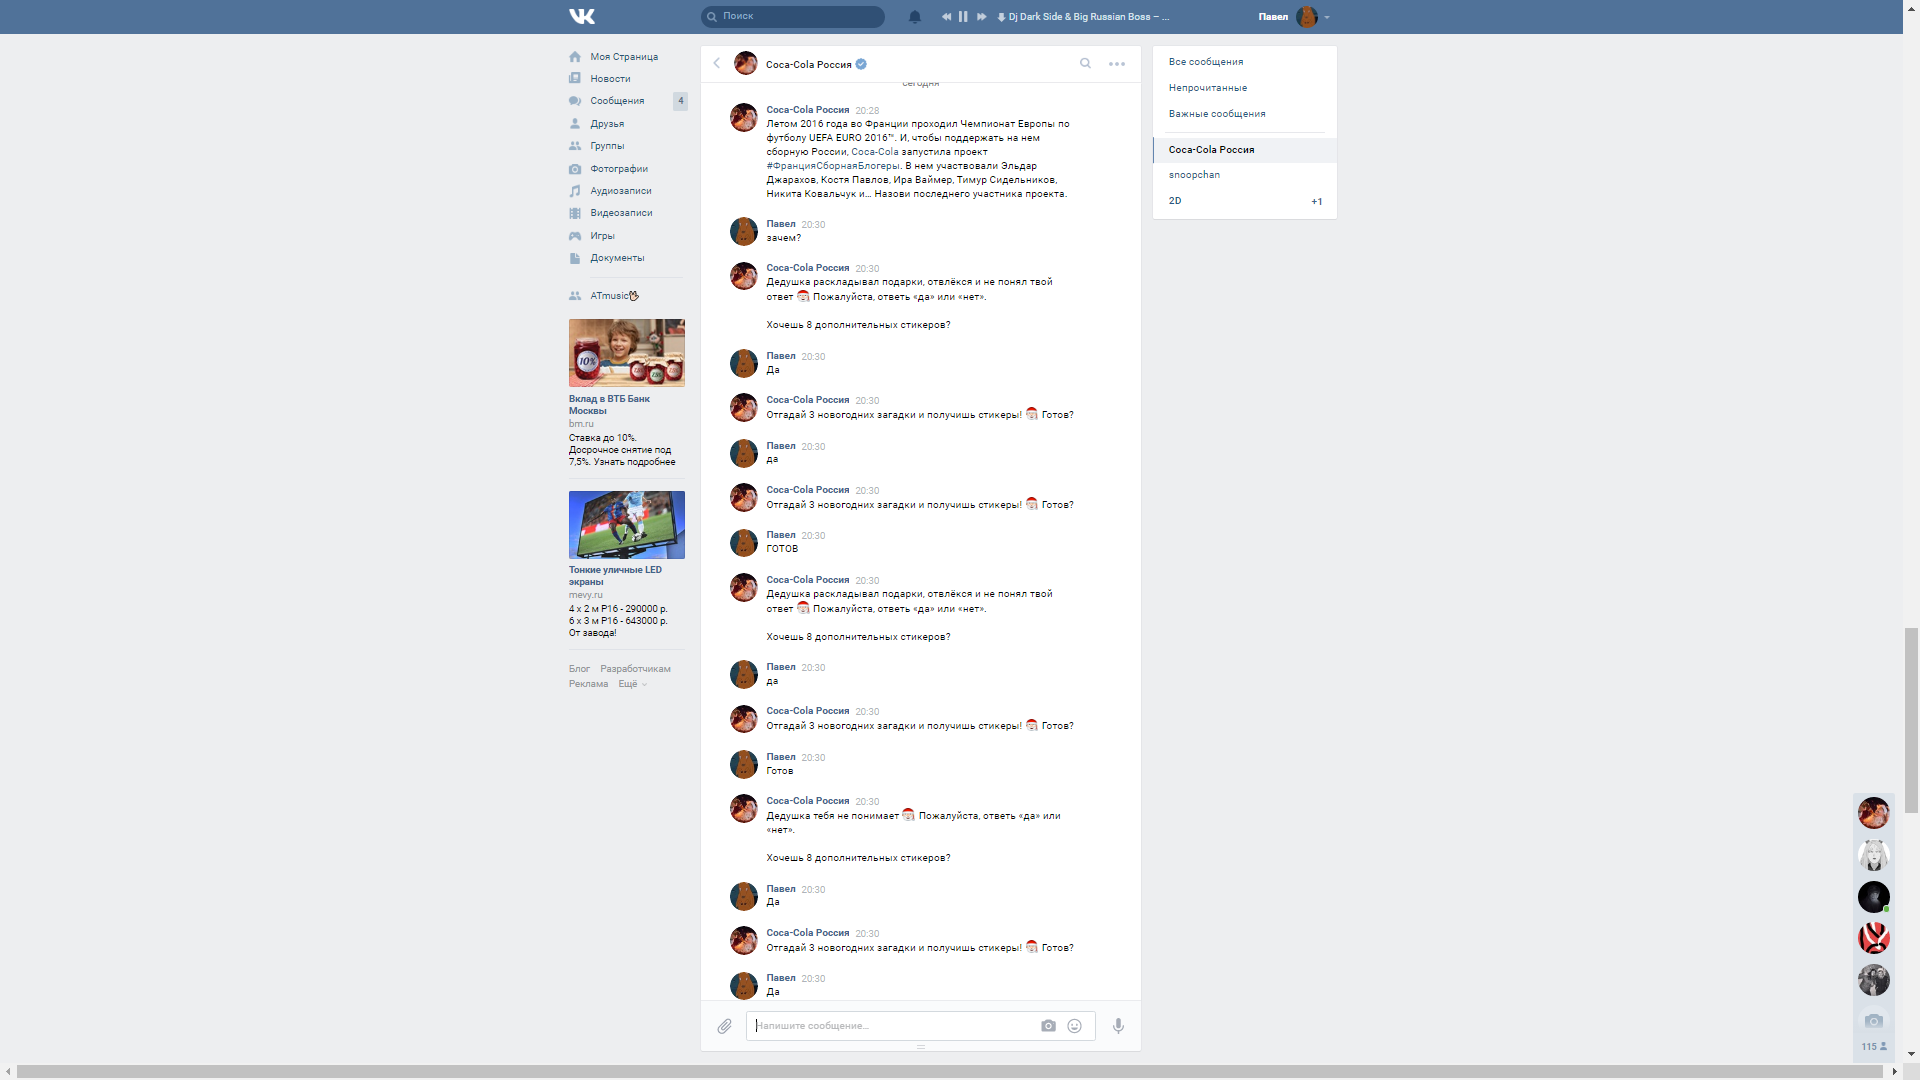Click camera icon in quick chat sidebar
The image size is (1920, 1080).
click(x=1873, y=1021)
